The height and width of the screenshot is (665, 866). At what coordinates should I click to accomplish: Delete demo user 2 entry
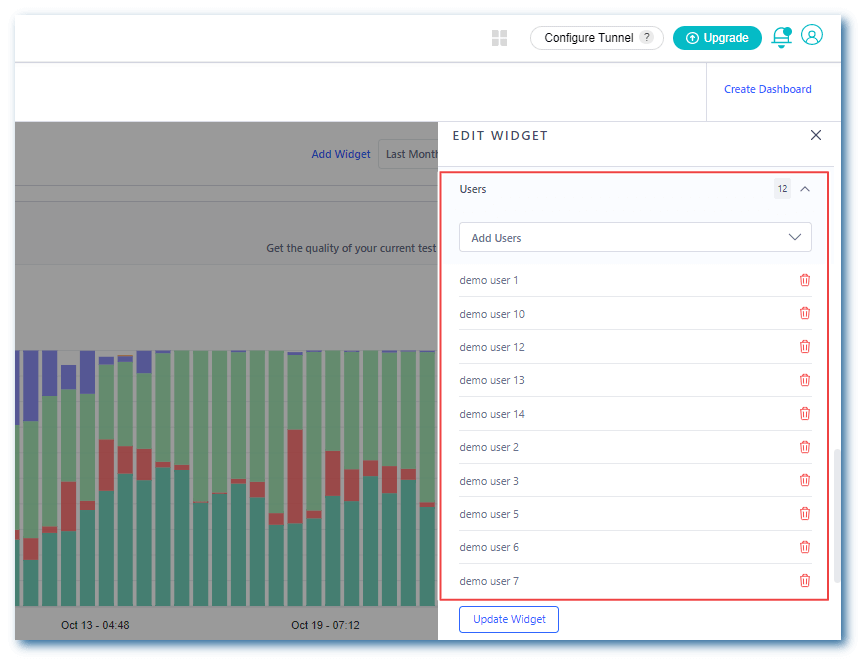805,447
